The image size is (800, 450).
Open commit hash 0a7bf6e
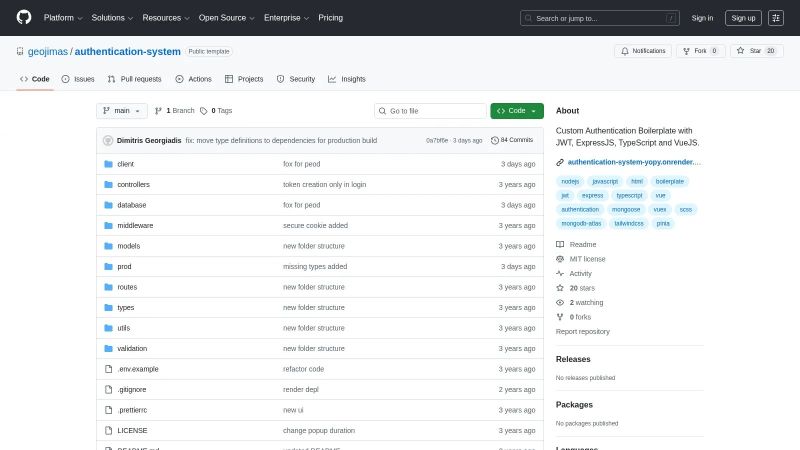point(437,140)
